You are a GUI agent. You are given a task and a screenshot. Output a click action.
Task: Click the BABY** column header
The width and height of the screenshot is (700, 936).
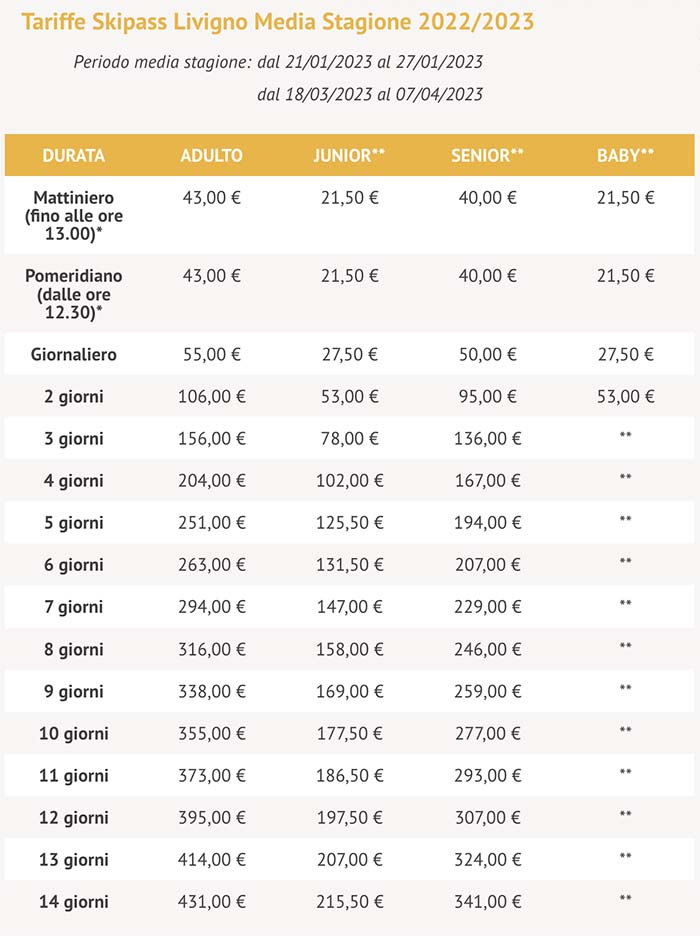625,156
